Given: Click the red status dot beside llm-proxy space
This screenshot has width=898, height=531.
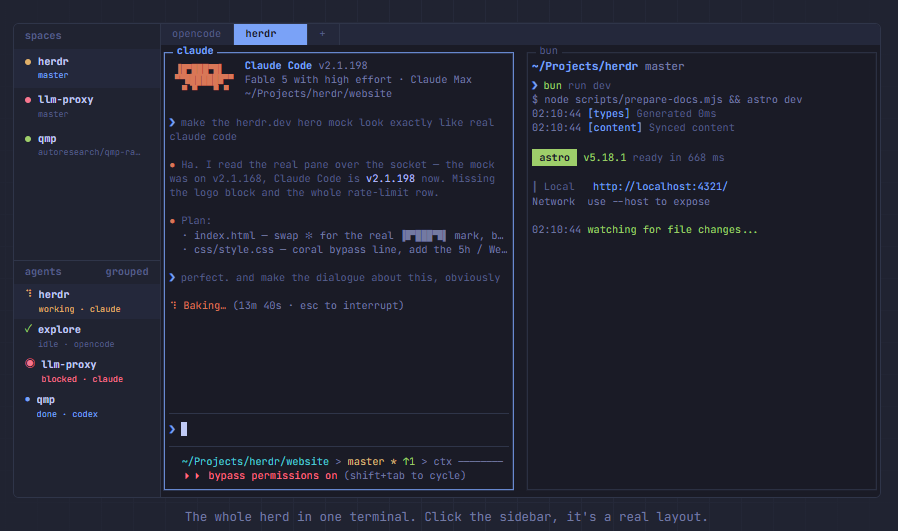Looking at the screenshot, I should (28, 100).
